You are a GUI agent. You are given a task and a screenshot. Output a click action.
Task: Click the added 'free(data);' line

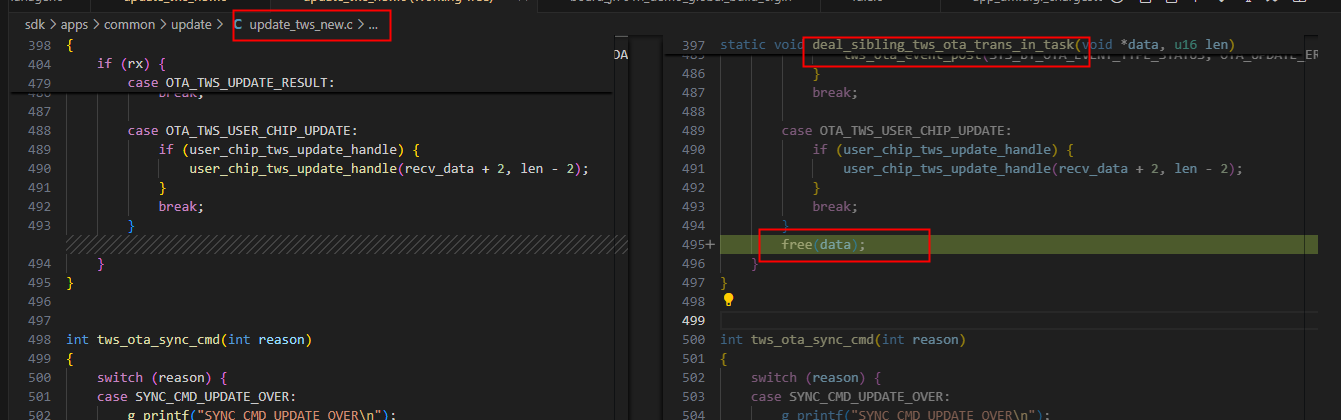pos(823,244)
